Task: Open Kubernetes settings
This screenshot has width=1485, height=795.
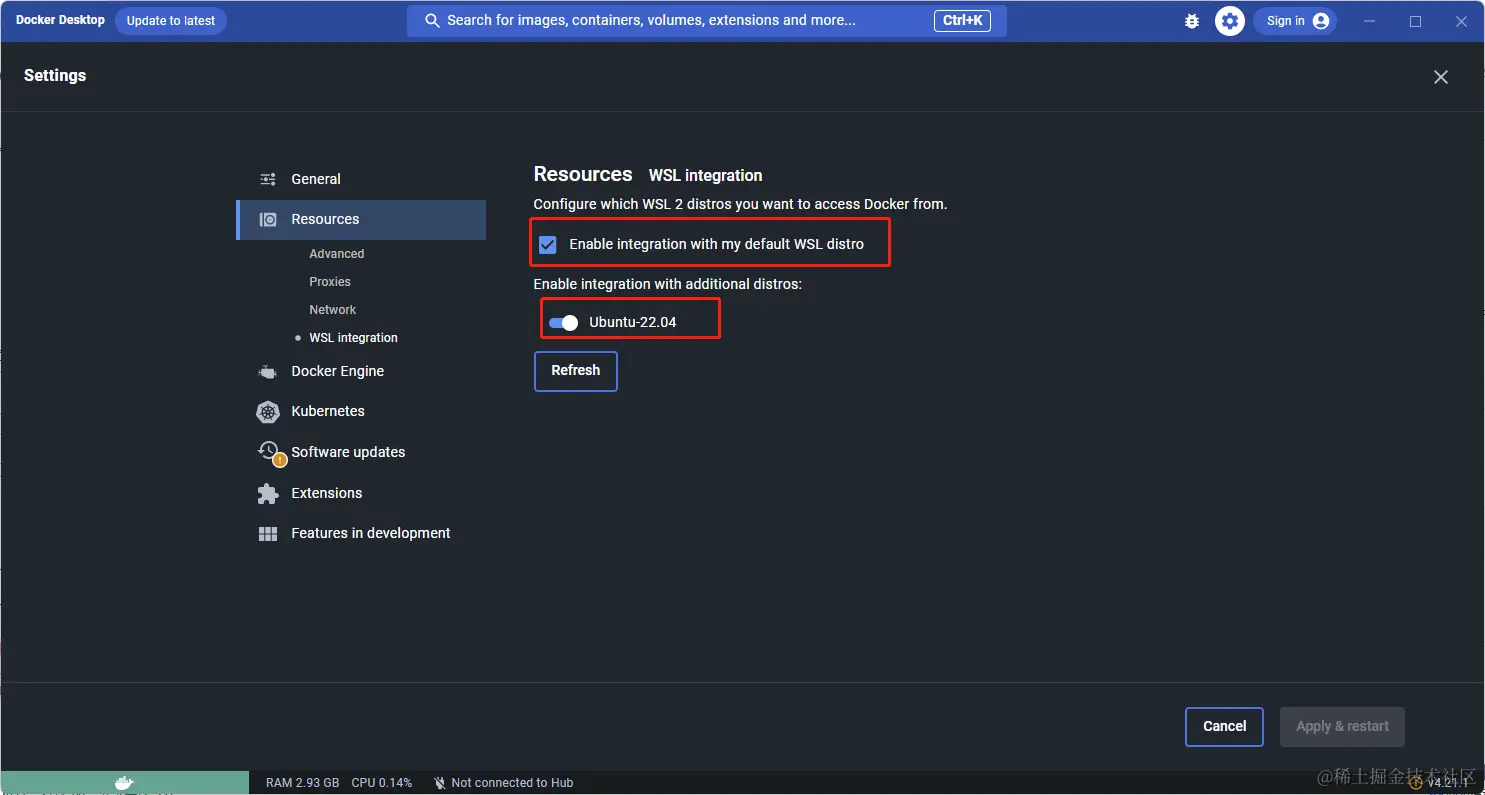Action: [328, 411]
